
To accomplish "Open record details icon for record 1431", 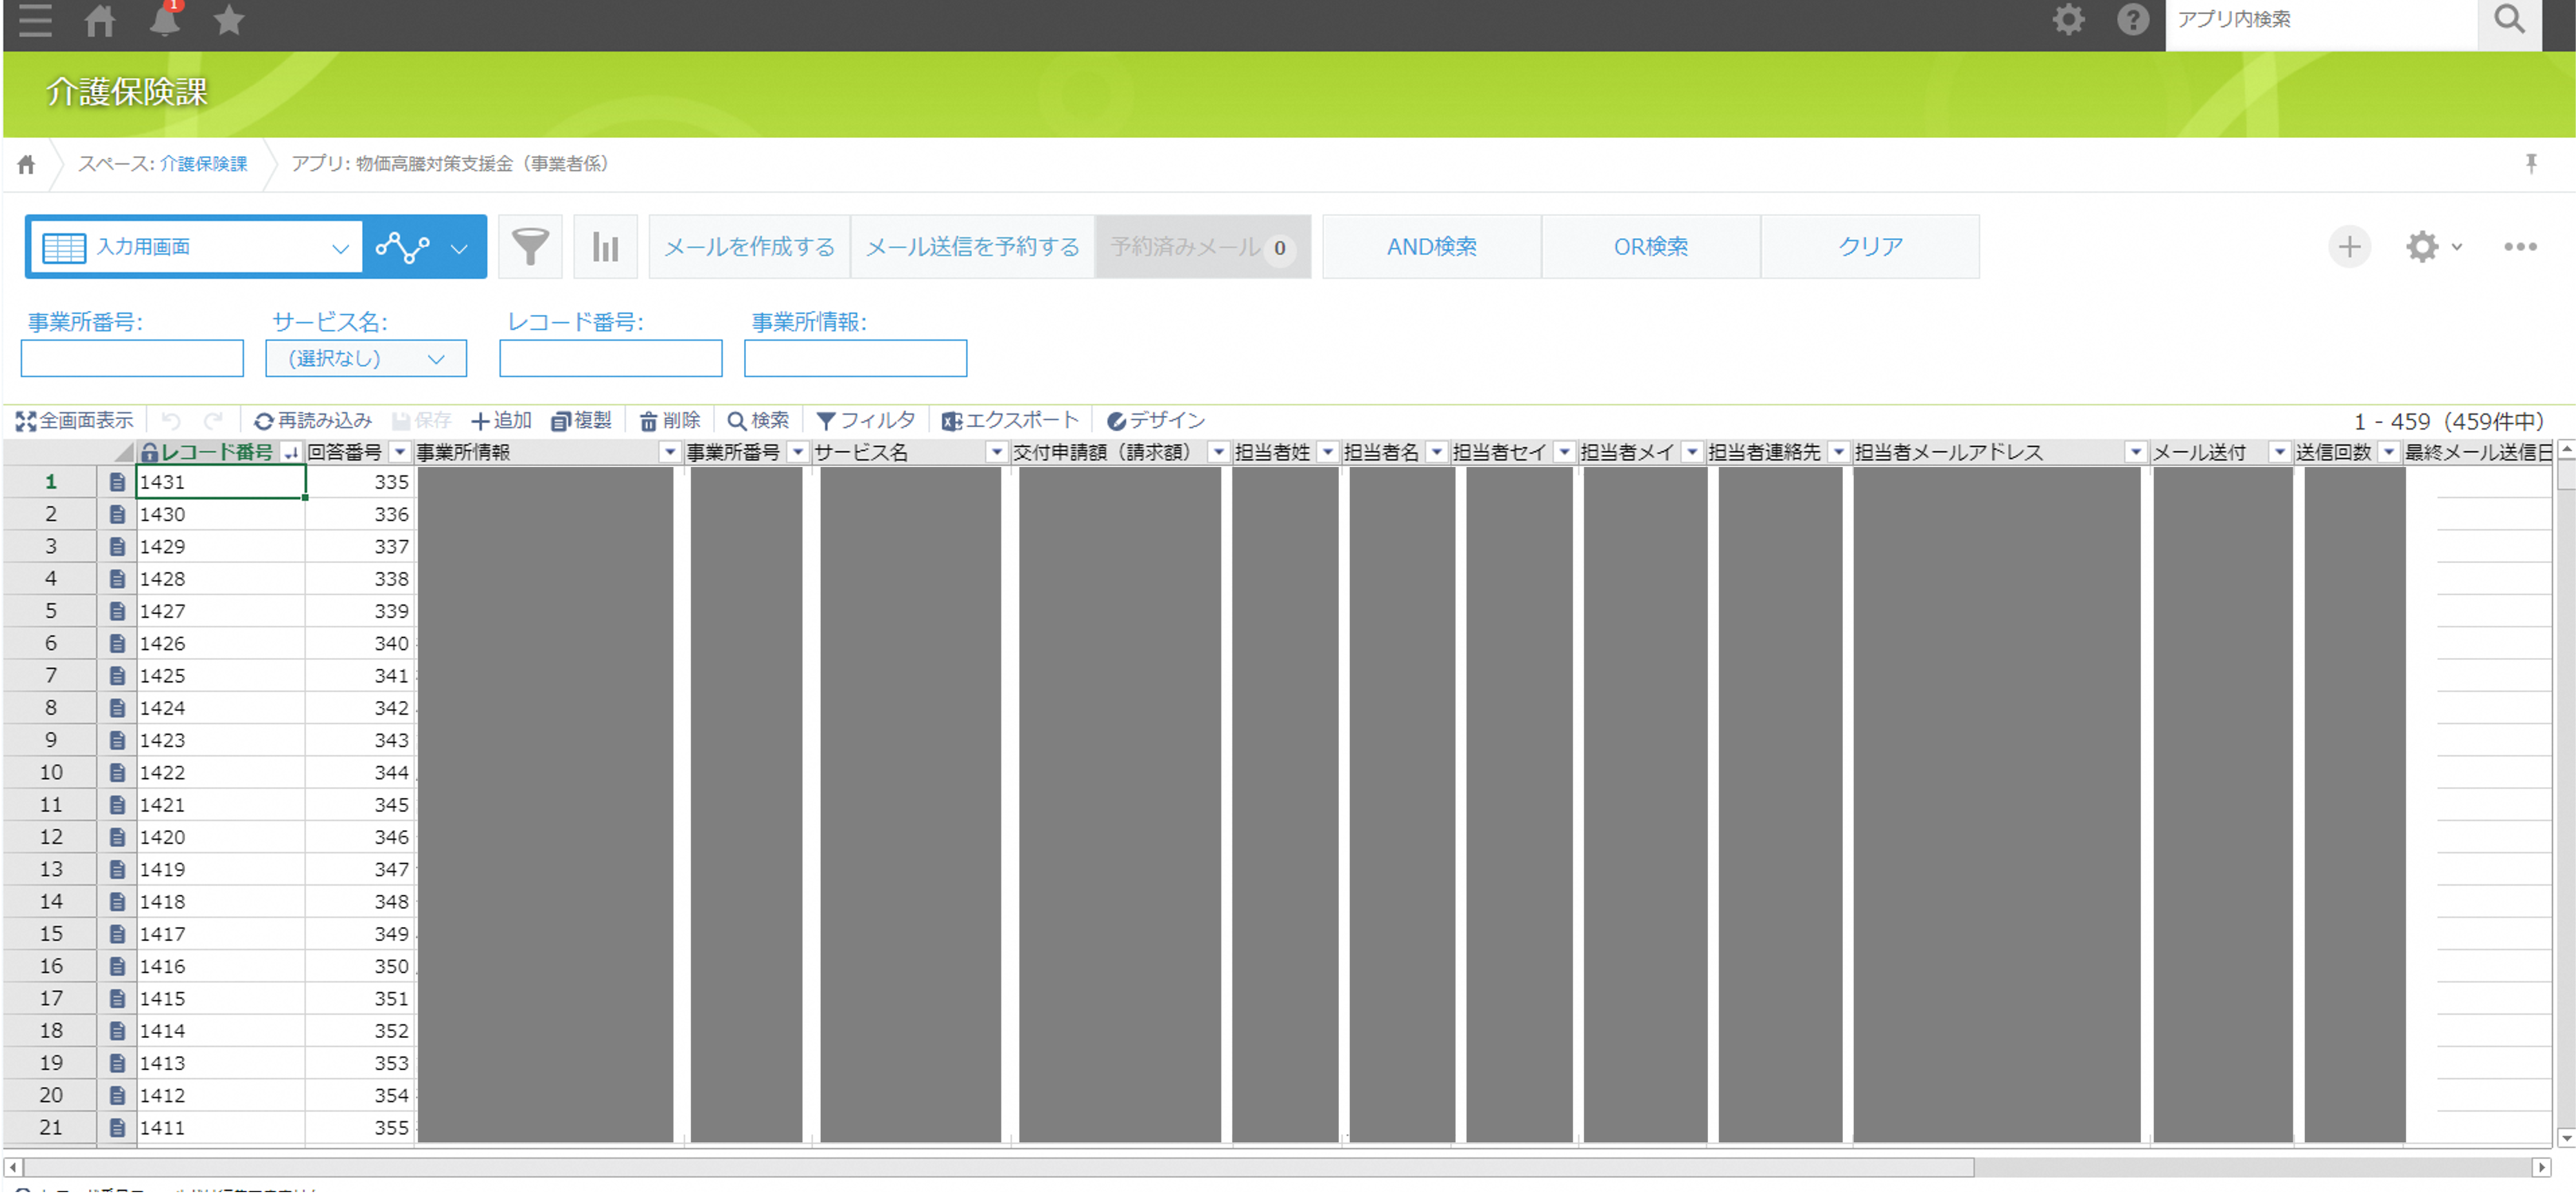I will point(117,482).
